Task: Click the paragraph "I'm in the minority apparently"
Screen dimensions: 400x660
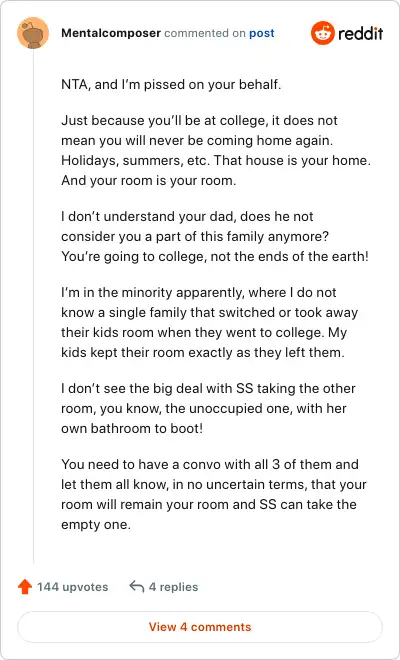Action: tap(209, 322)
